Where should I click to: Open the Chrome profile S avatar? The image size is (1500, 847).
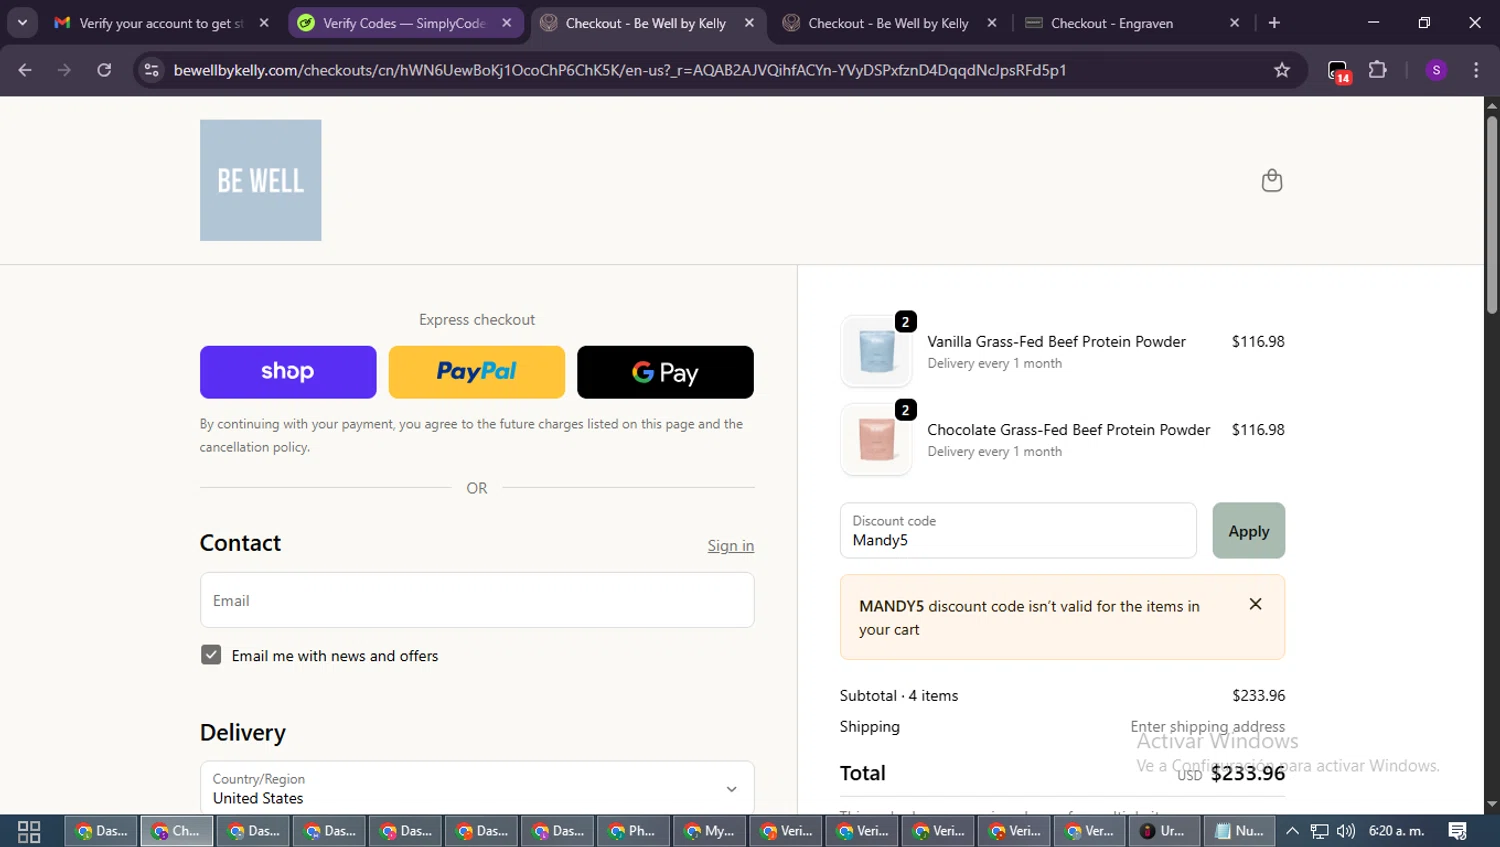pos(1436,70)
